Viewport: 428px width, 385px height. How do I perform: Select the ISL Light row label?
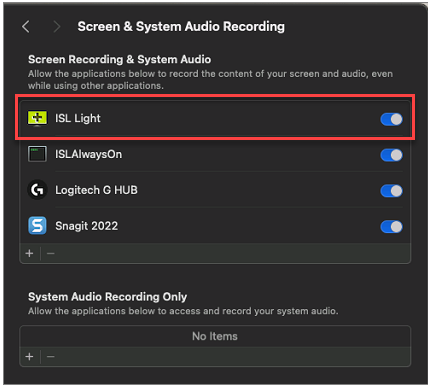(78, 118)
